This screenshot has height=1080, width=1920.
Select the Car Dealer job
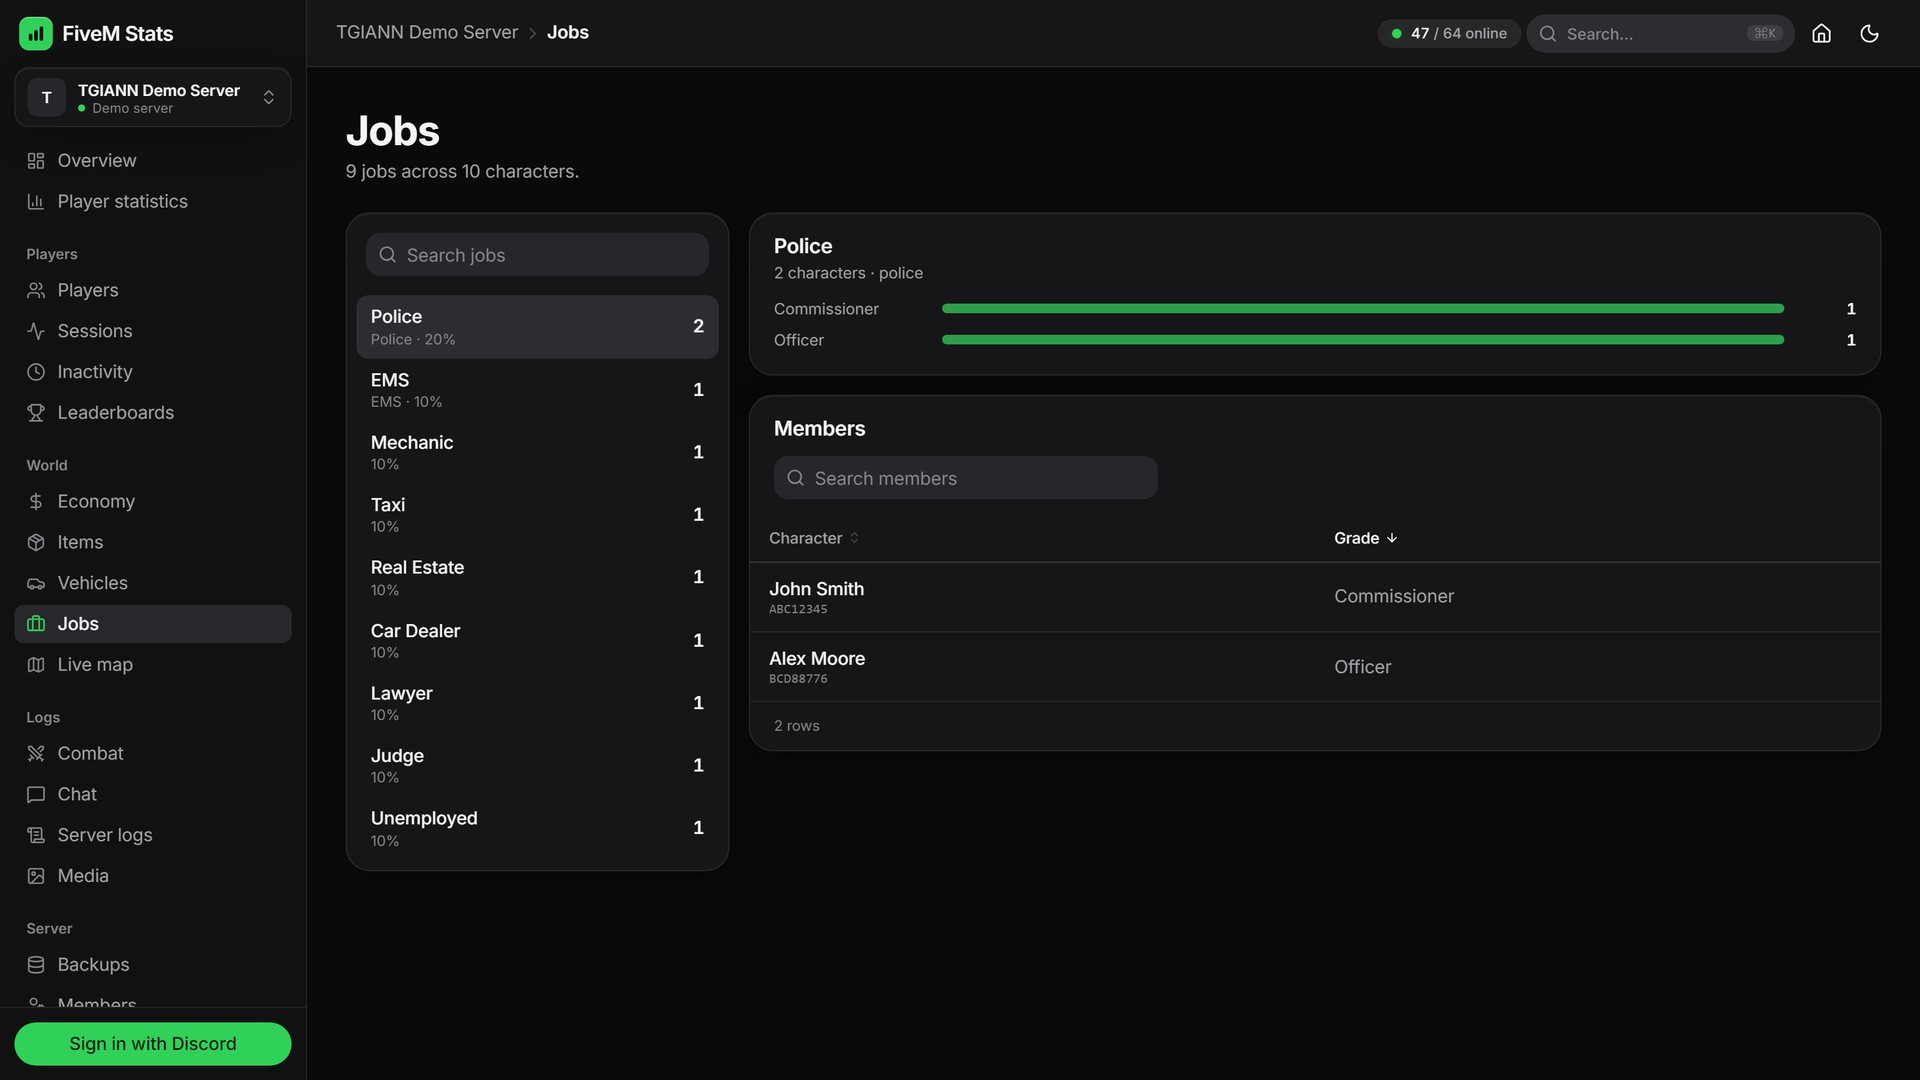[537, 640]
